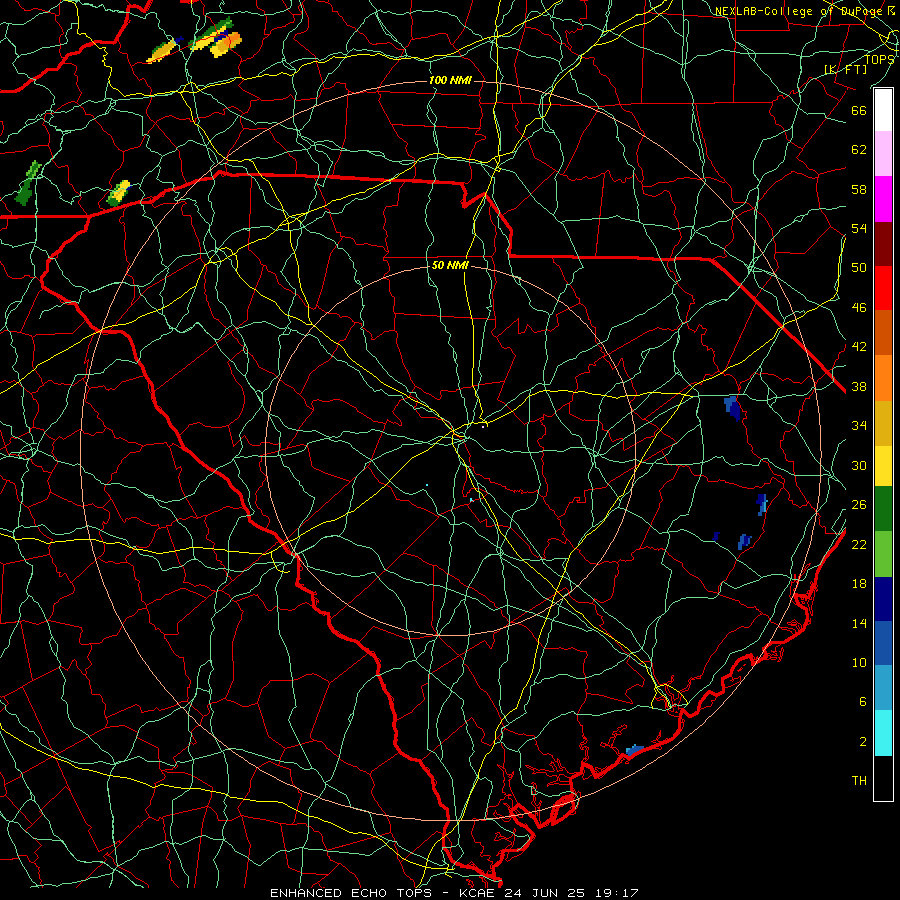900x900 pixels.
Task: Click the legend value 54
Action: pyautogui.click(x=859, y=228)
